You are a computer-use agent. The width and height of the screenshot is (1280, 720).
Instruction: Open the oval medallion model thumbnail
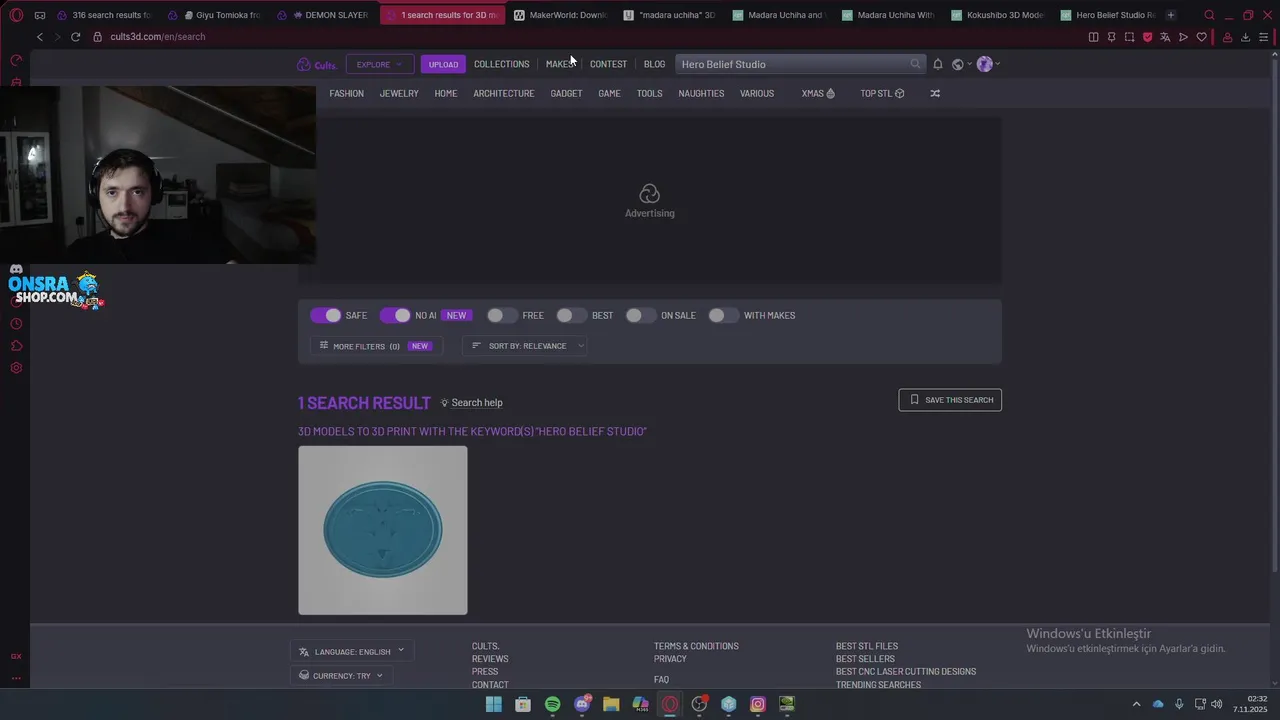click(382, 530)
